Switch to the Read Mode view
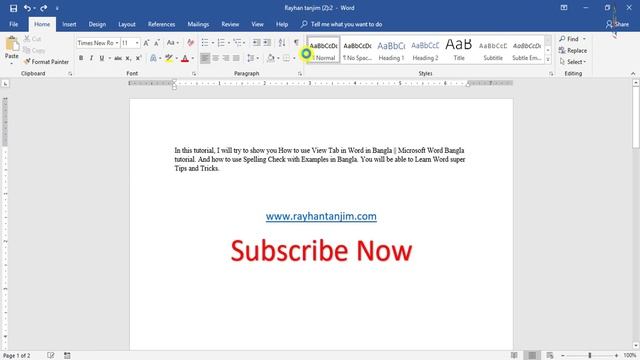 tap(514, 356)
